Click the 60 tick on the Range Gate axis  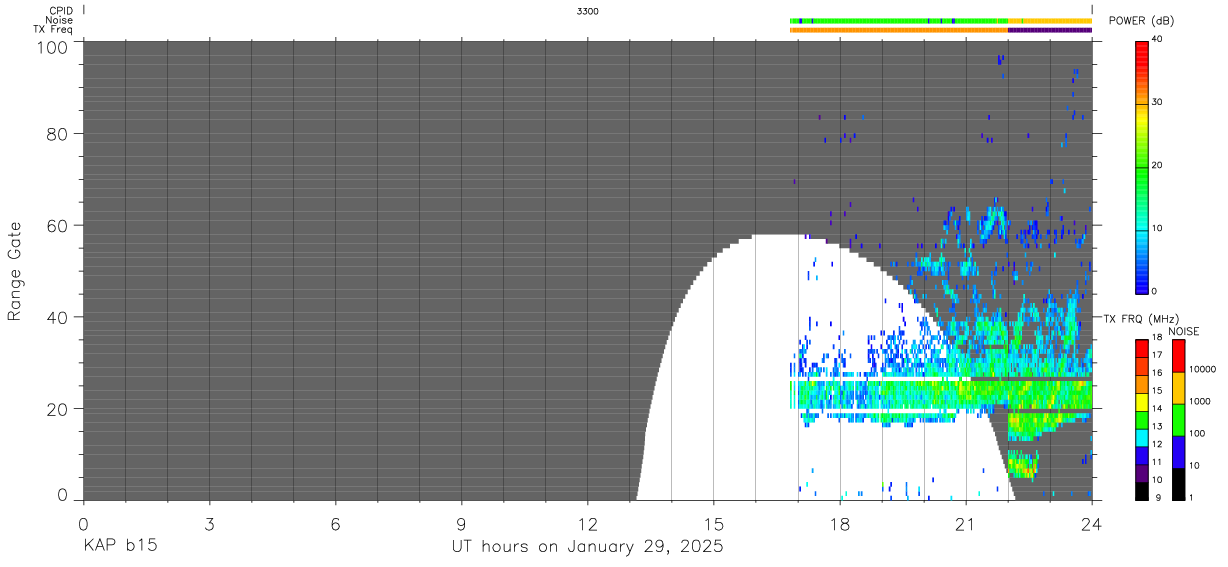[x=59, y=225]
